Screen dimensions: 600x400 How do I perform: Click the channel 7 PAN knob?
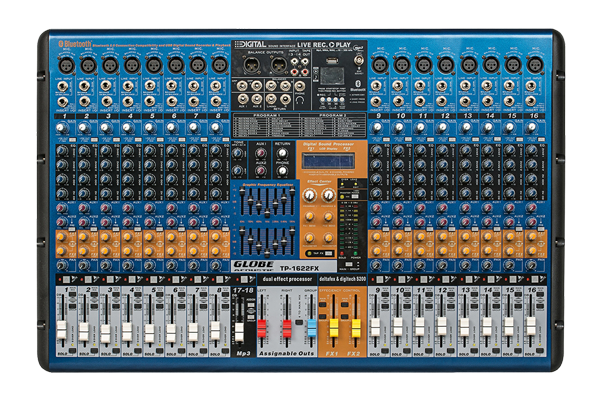pos(194,265)
